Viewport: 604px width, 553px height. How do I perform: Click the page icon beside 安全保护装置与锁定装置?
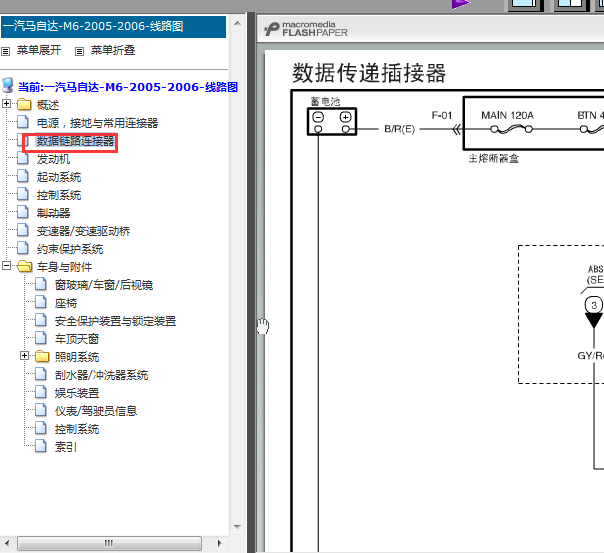coord(41,320)
